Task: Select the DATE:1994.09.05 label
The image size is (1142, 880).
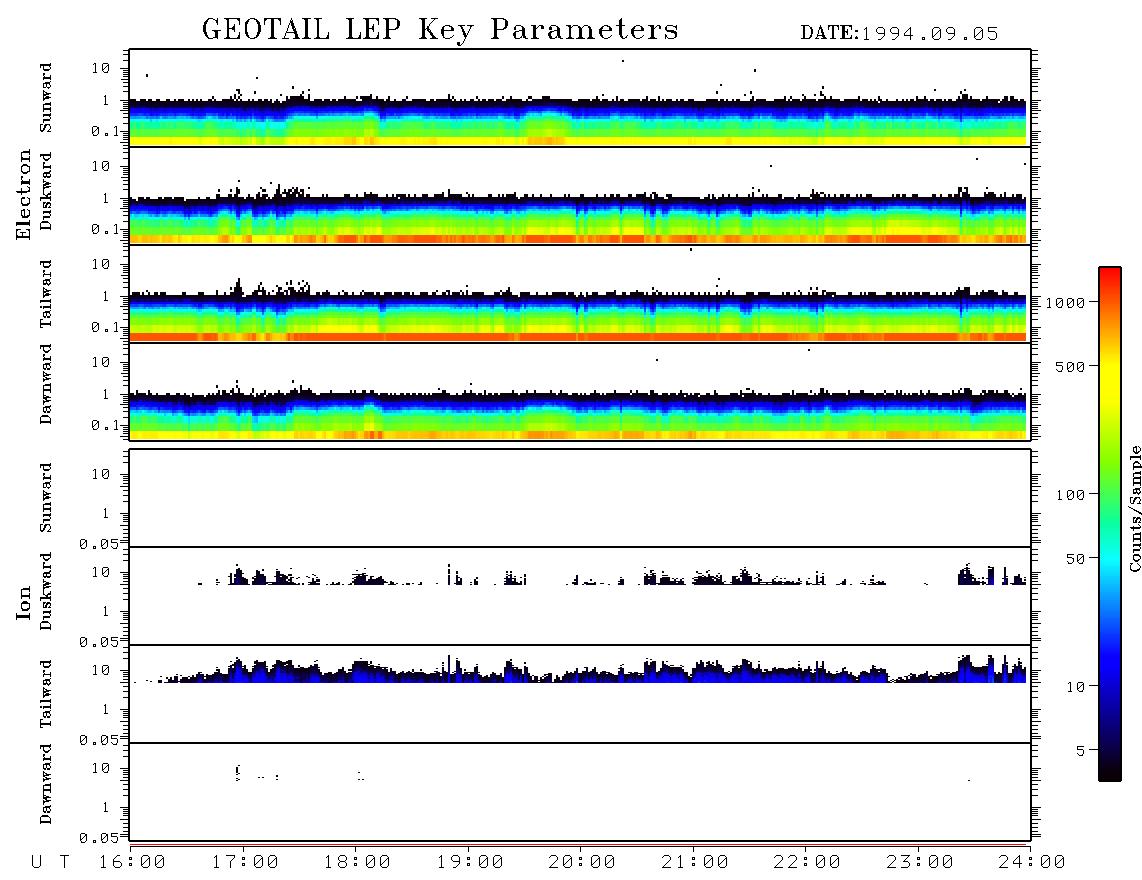Action: click(x=899, y=34)
